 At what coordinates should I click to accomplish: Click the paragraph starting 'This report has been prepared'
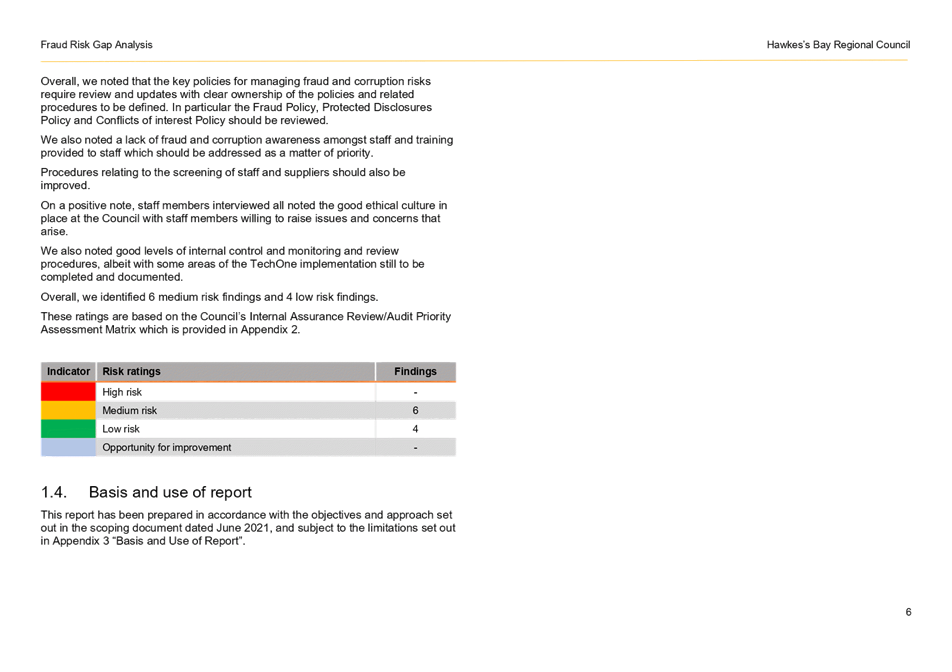(x=248, y=528)
